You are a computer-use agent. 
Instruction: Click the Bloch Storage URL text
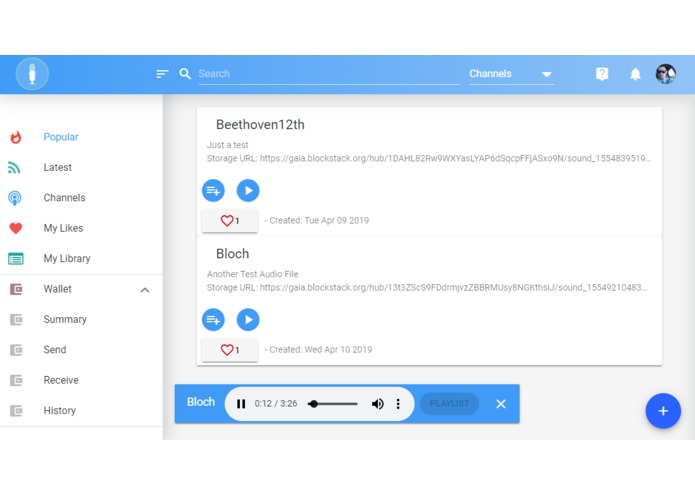[x=427, y=288]
